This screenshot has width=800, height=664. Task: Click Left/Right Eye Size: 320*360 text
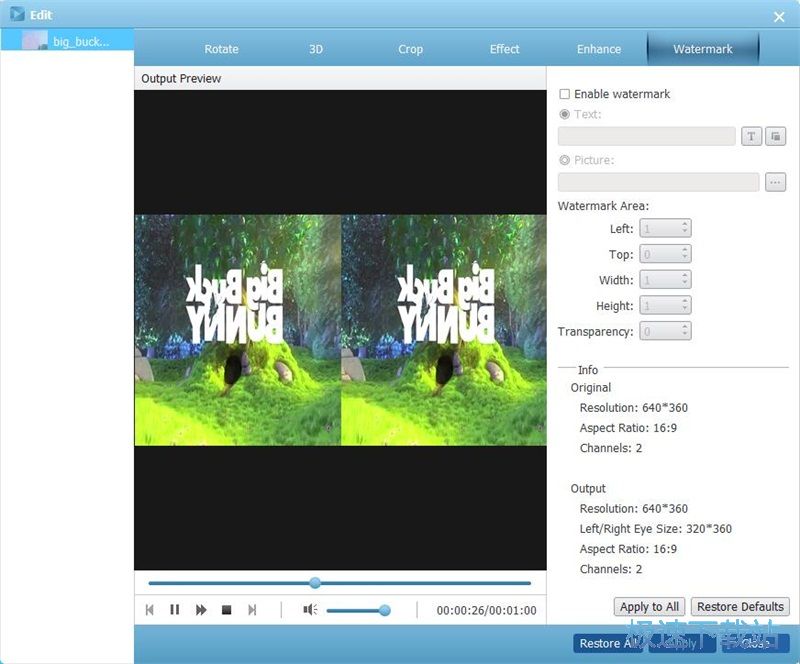tap(656, 529)
